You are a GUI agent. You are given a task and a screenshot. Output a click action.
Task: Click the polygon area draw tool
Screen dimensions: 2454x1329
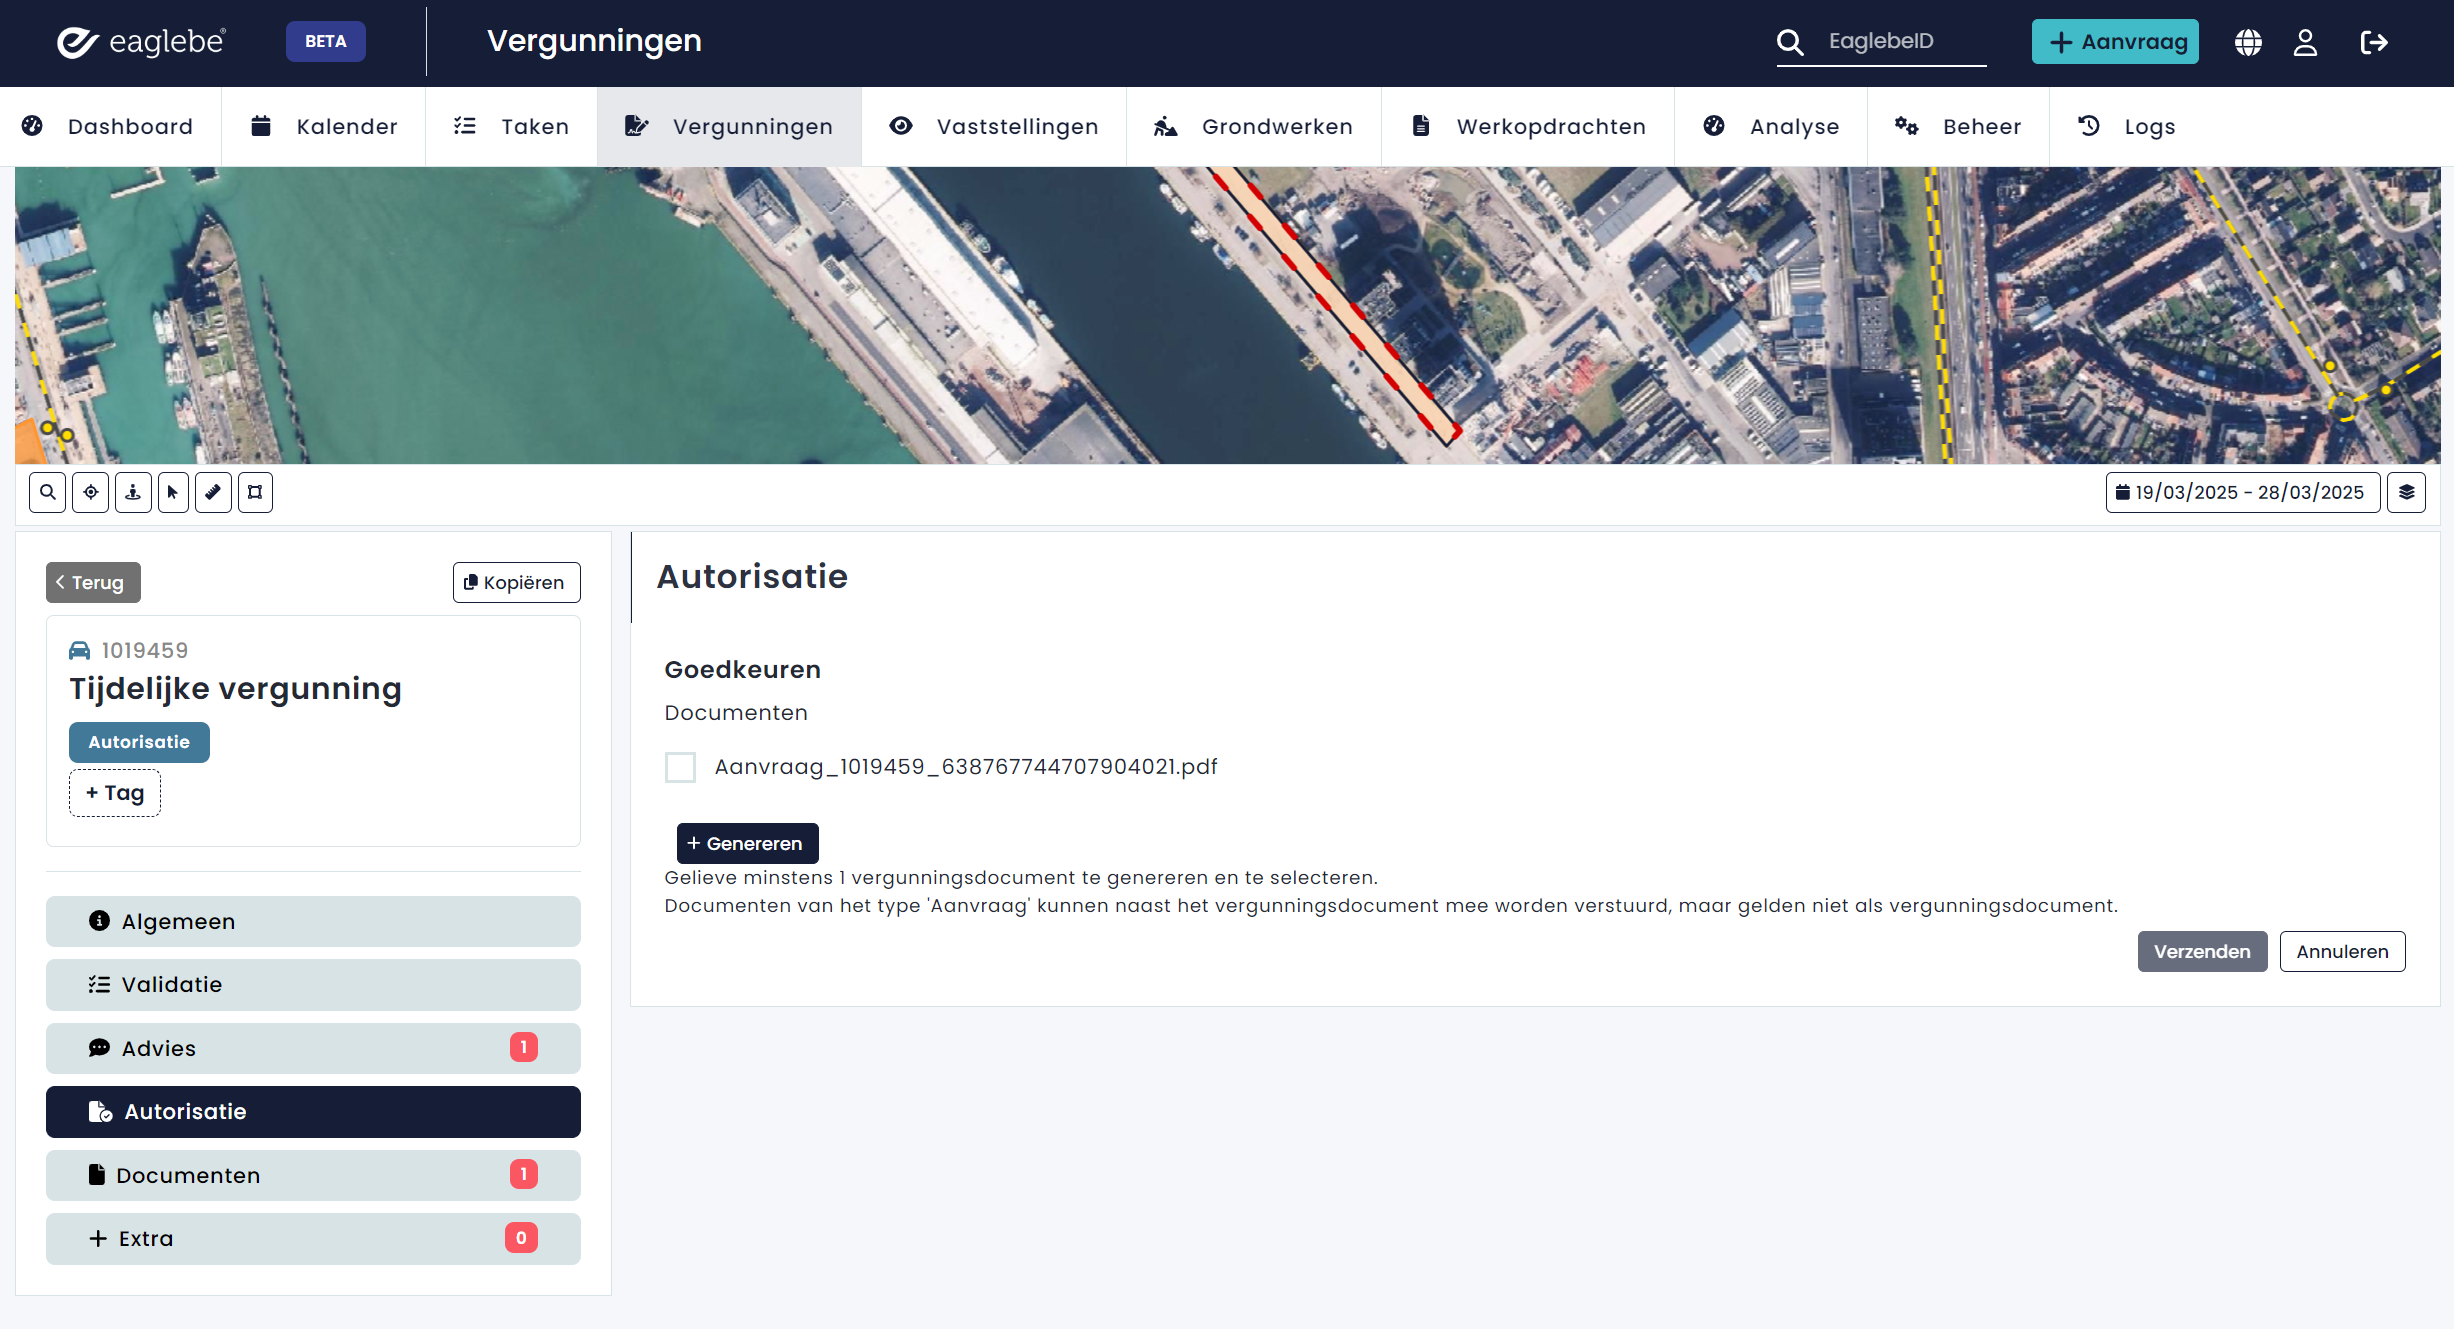(255, 492)
